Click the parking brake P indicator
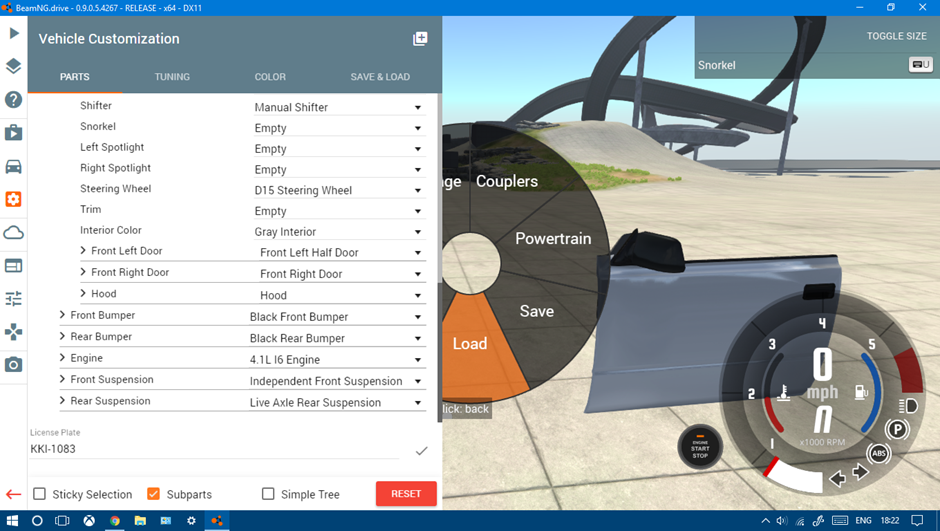The width and height of the screenshot is (940, 531). [897, 429]
